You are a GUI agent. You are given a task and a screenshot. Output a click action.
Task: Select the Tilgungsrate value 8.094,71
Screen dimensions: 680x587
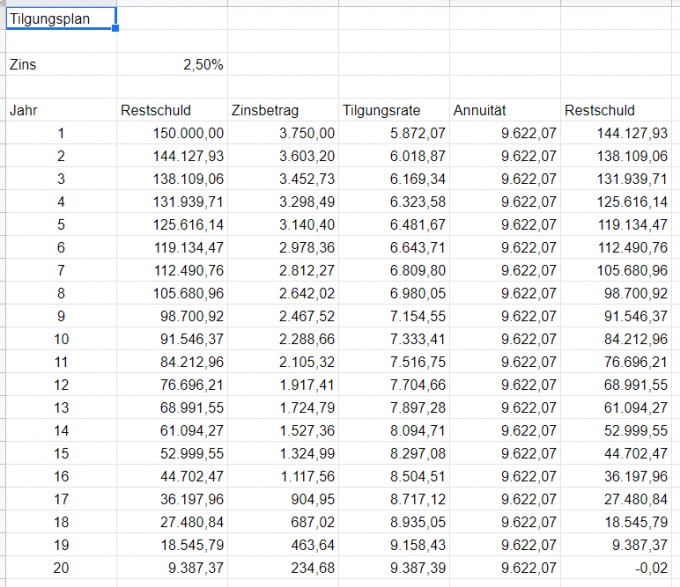394,430
